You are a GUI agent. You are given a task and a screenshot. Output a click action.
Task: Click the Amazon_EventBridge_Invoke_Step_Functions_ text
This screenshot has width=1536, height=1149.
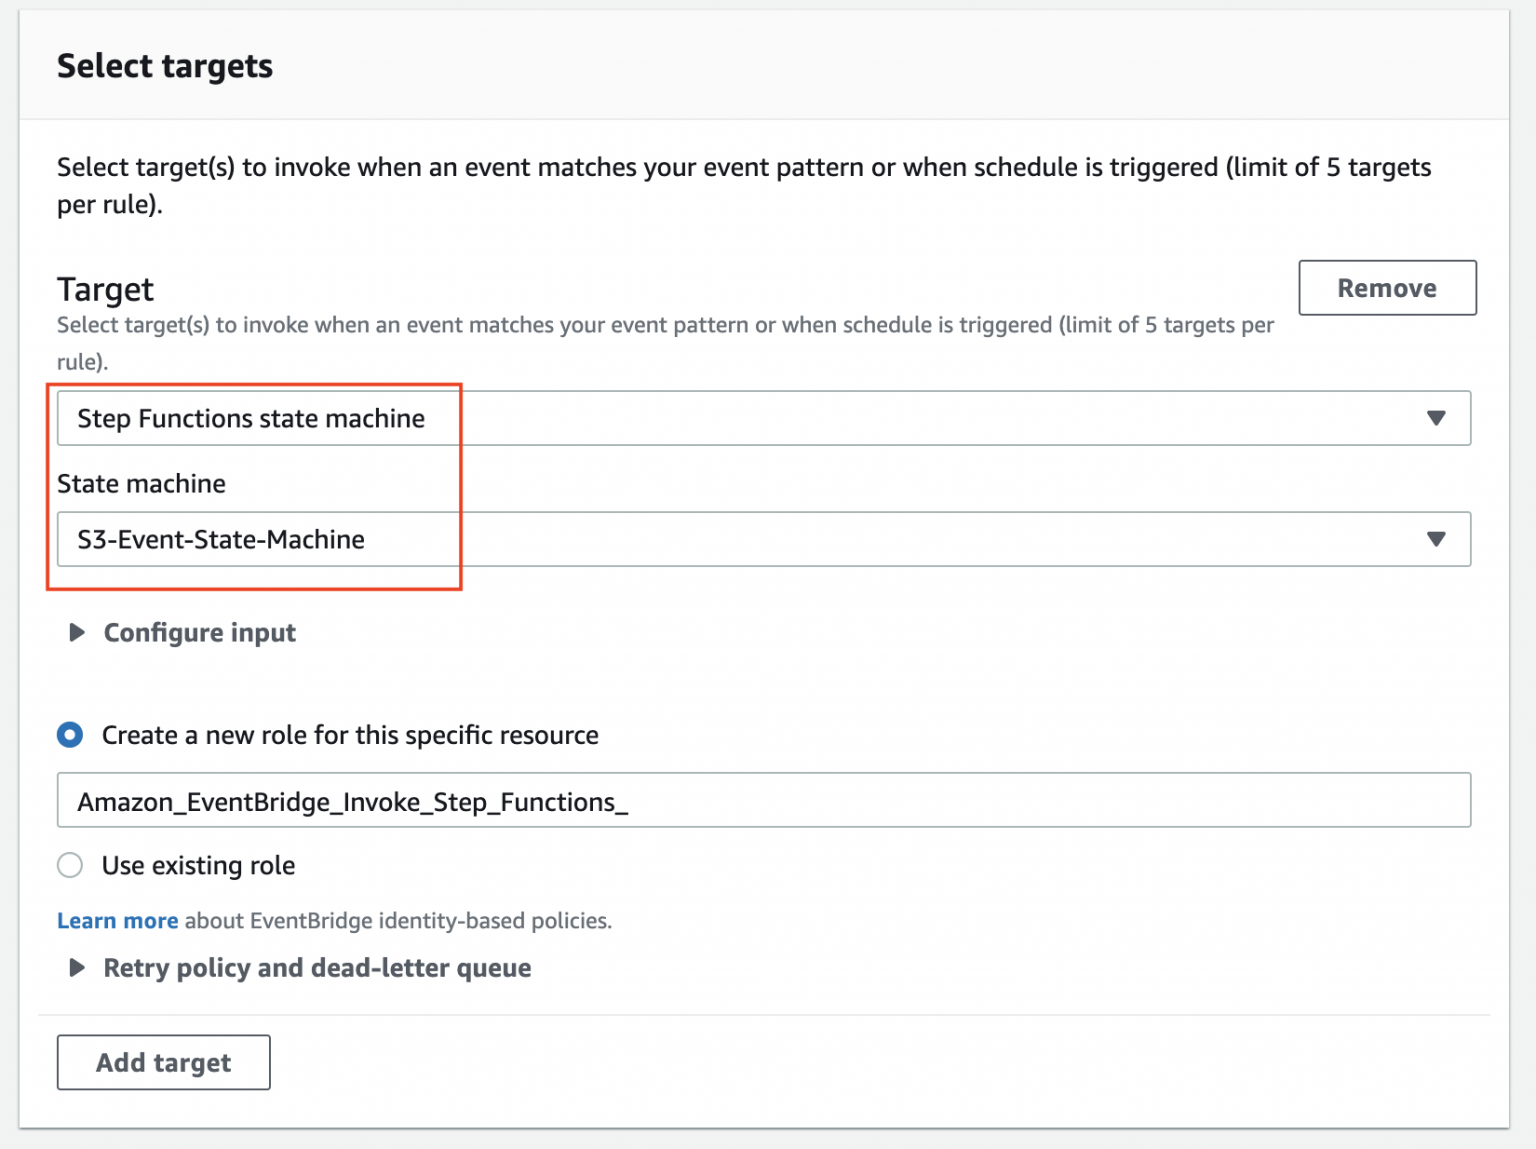pyautogui.click(x=353, y=800)
